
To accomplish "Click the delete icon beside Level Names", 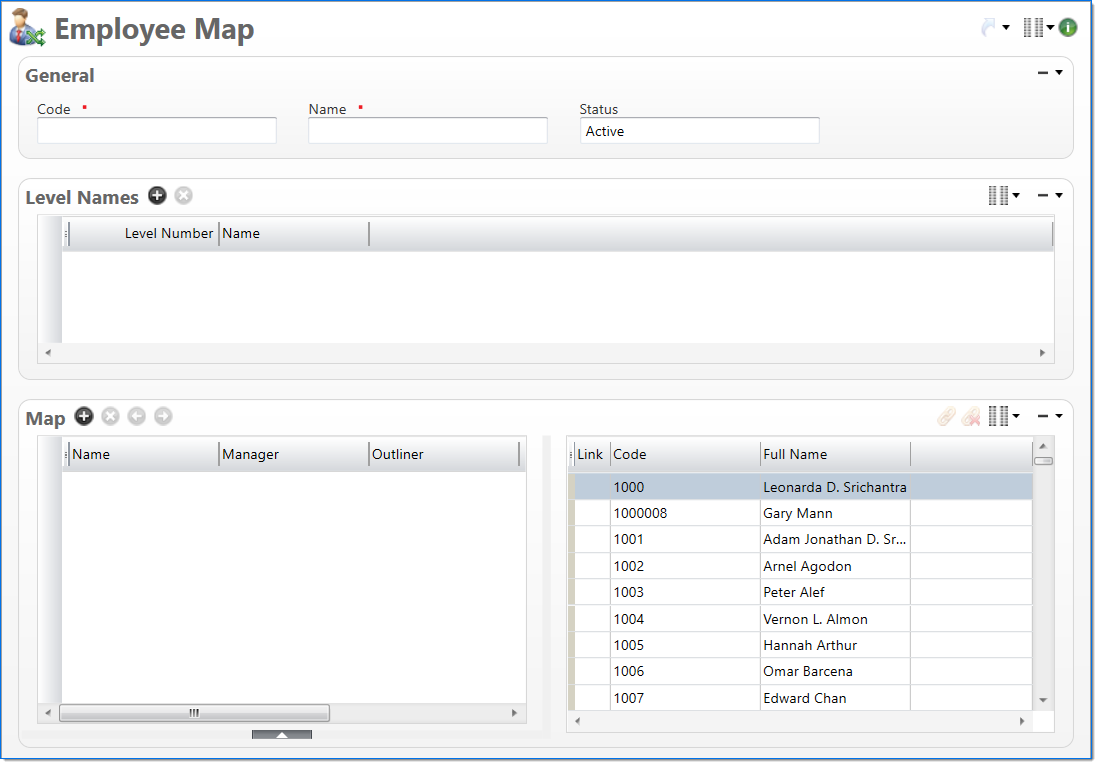I will (x=183, y=196).
